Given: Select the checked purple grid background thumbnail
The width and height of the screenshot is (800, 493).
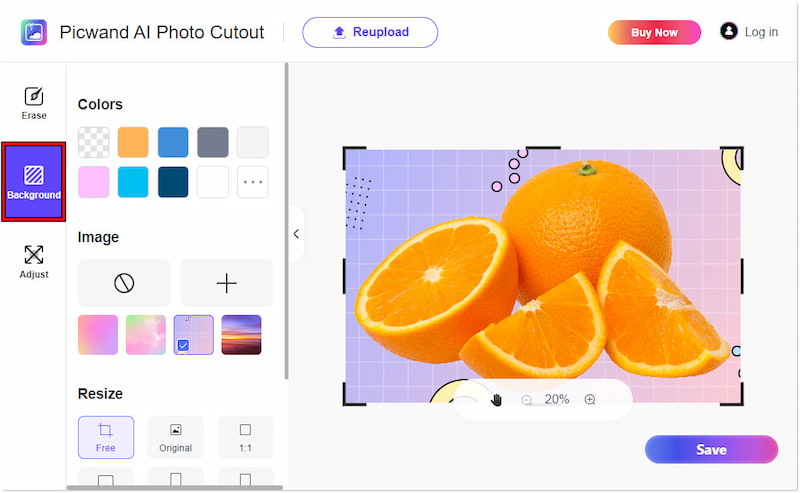Looking at the screenshot, I should (x=193, y=335).
